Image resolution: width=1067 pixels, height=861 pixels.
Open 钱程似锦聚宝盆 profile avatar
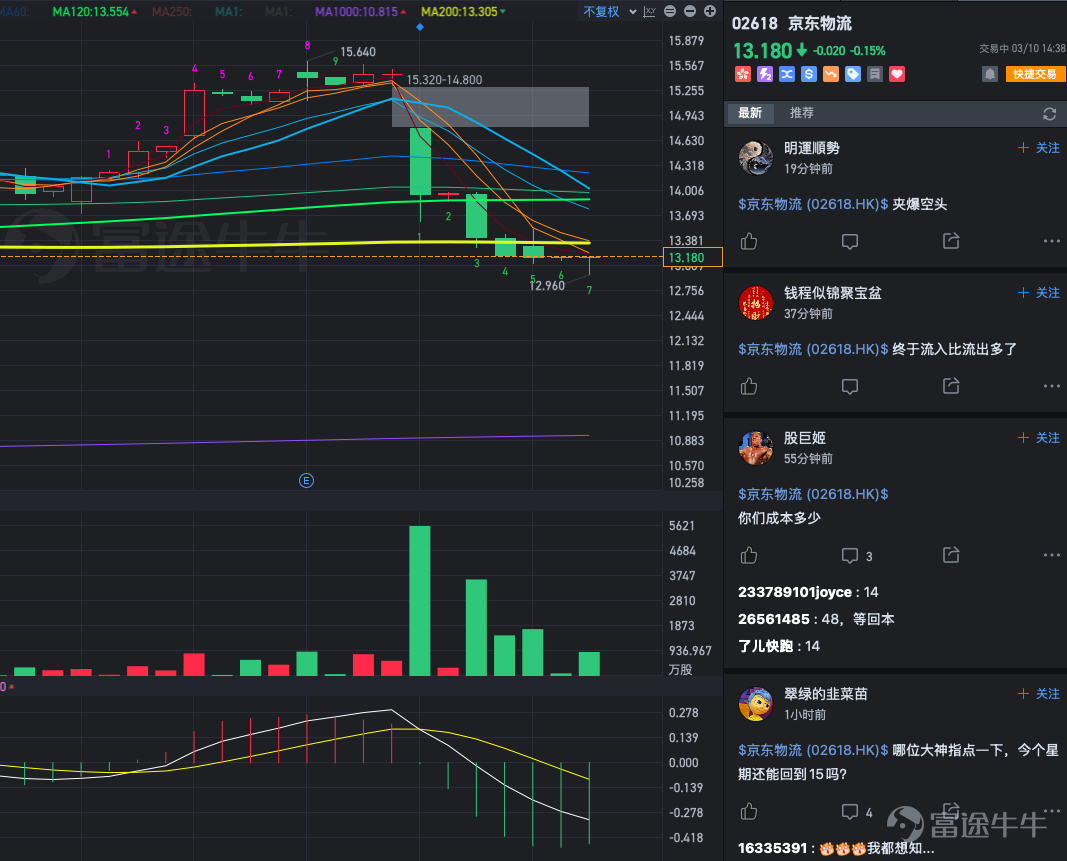(x=756, y=302)
